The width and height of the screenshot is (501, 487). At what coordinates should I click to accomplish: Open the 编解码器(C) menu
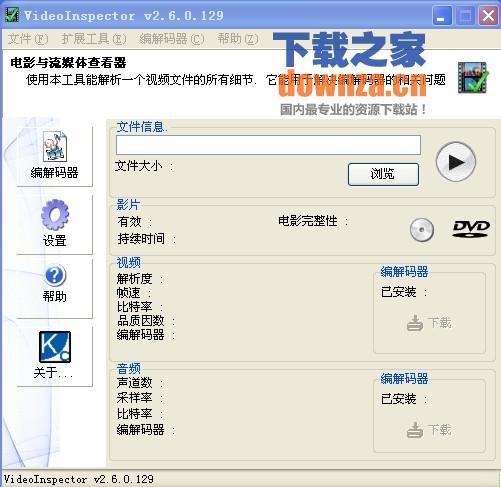point(172,39)
